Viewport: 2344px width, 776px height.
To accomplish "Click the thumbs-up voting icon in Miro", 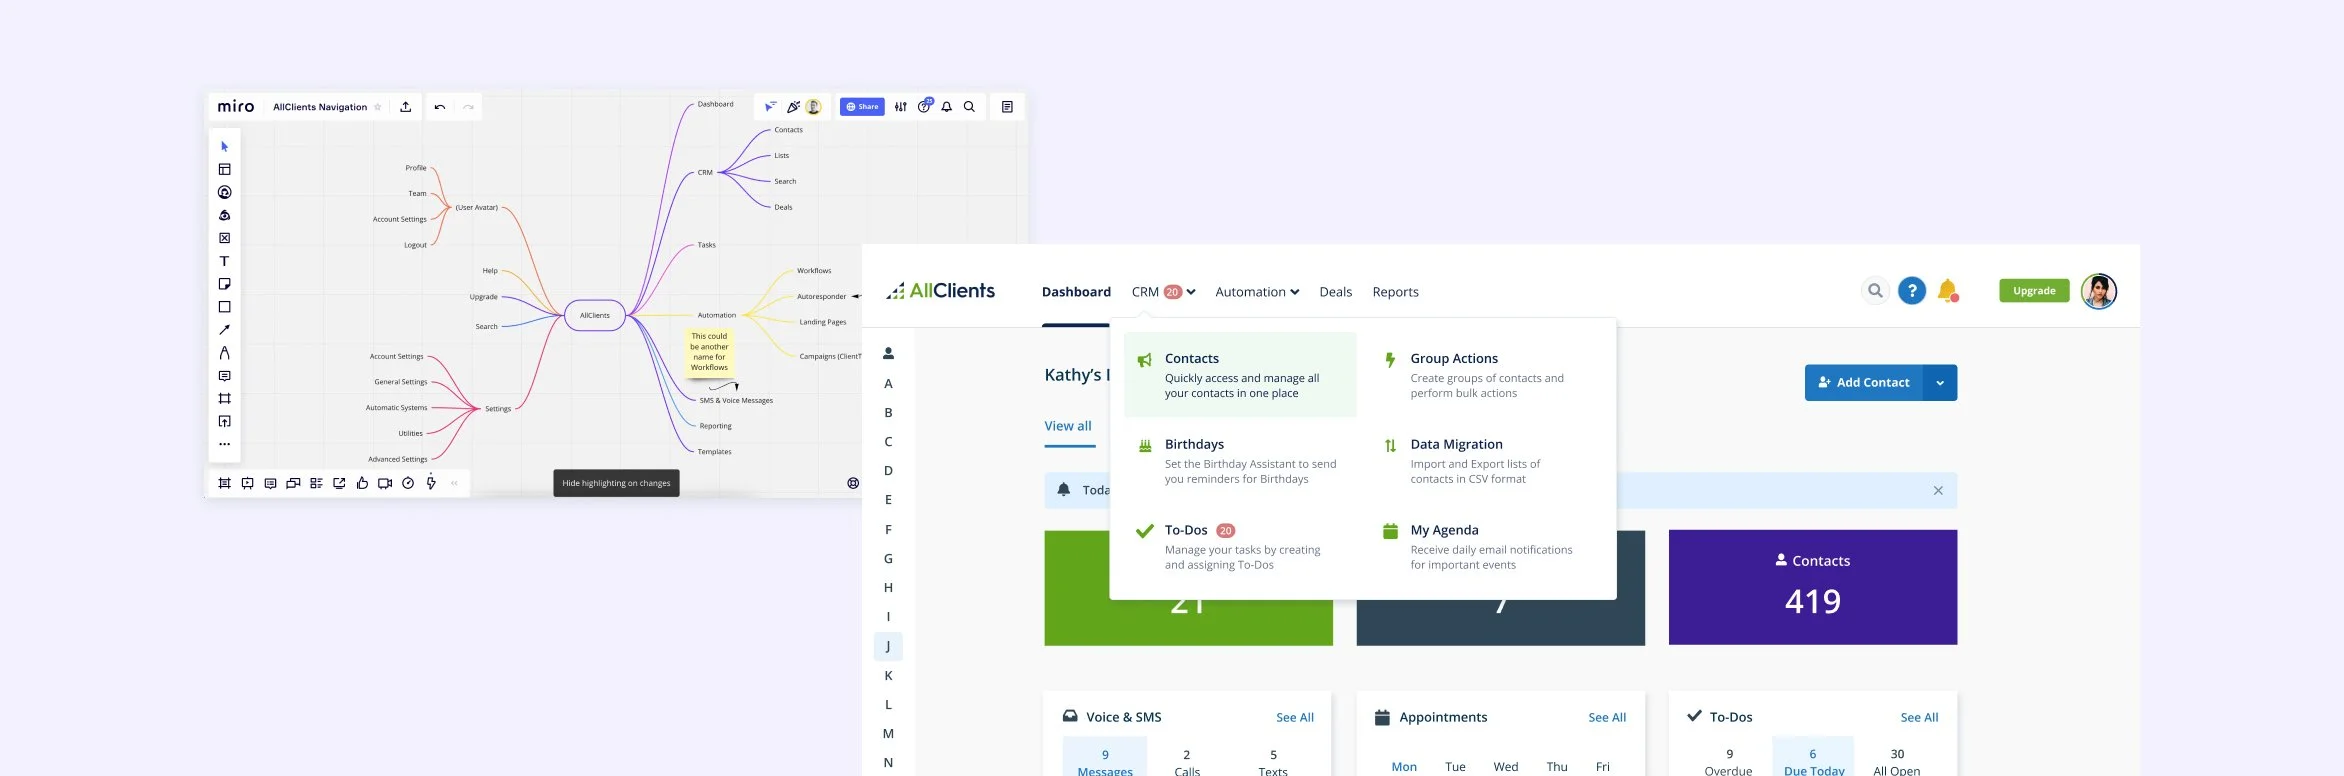I will coord(362,483).
